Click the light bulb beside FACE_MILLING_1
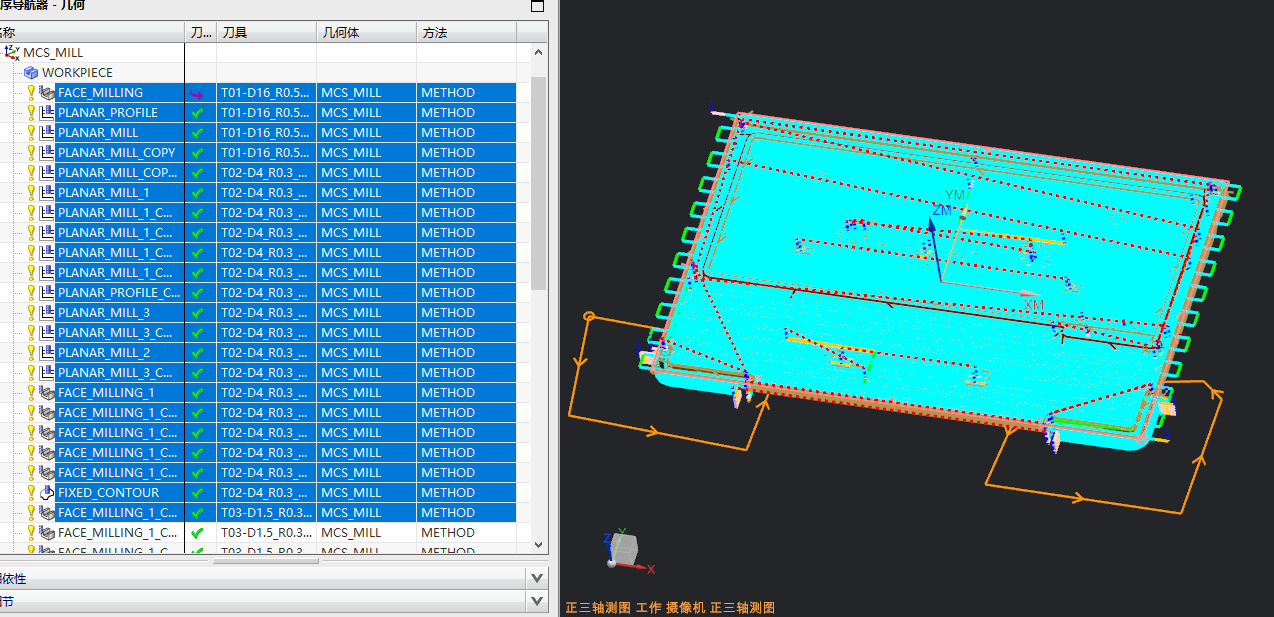 coord(31,392)
